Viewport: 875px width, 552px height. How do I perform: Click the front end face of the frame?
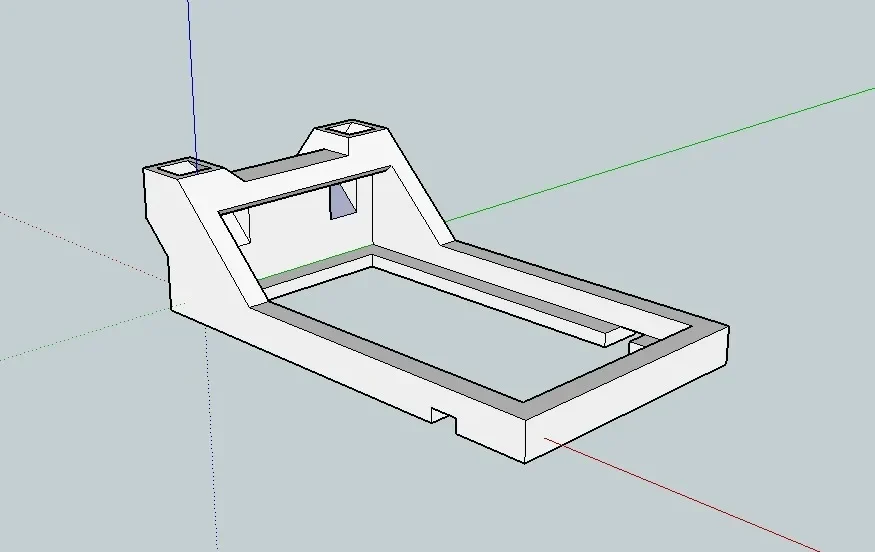(627, 396)
